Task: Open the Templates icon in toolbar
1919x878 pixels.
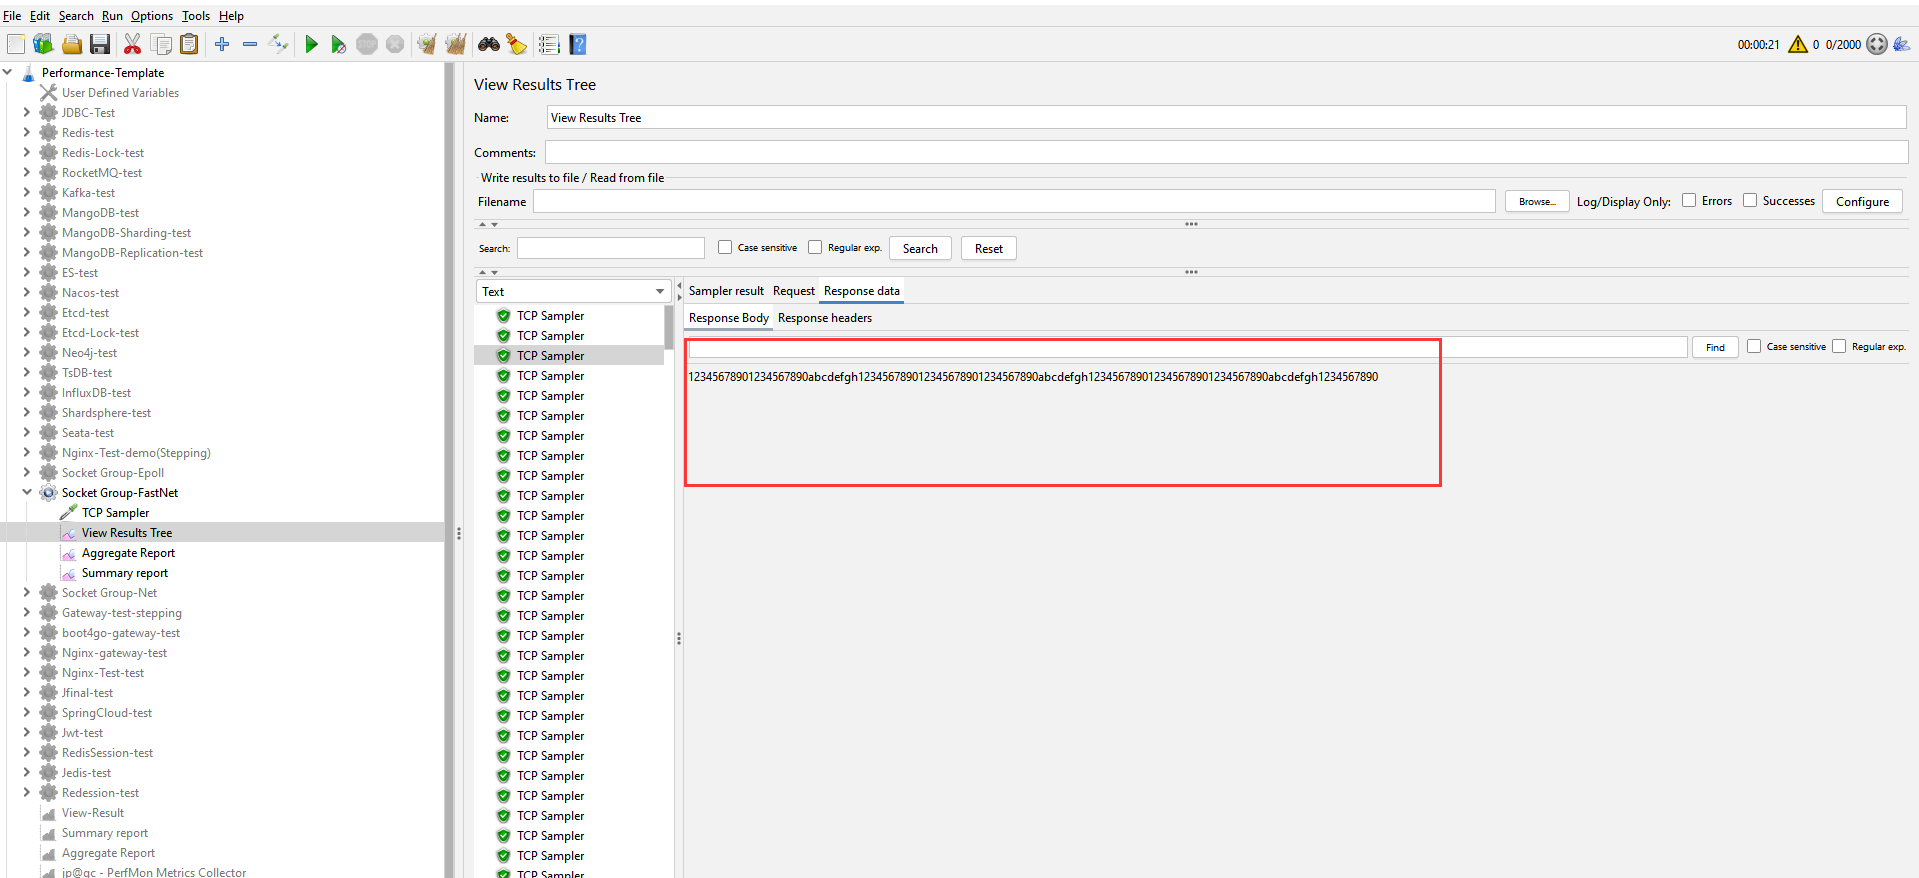Action: tap(43, 44)
